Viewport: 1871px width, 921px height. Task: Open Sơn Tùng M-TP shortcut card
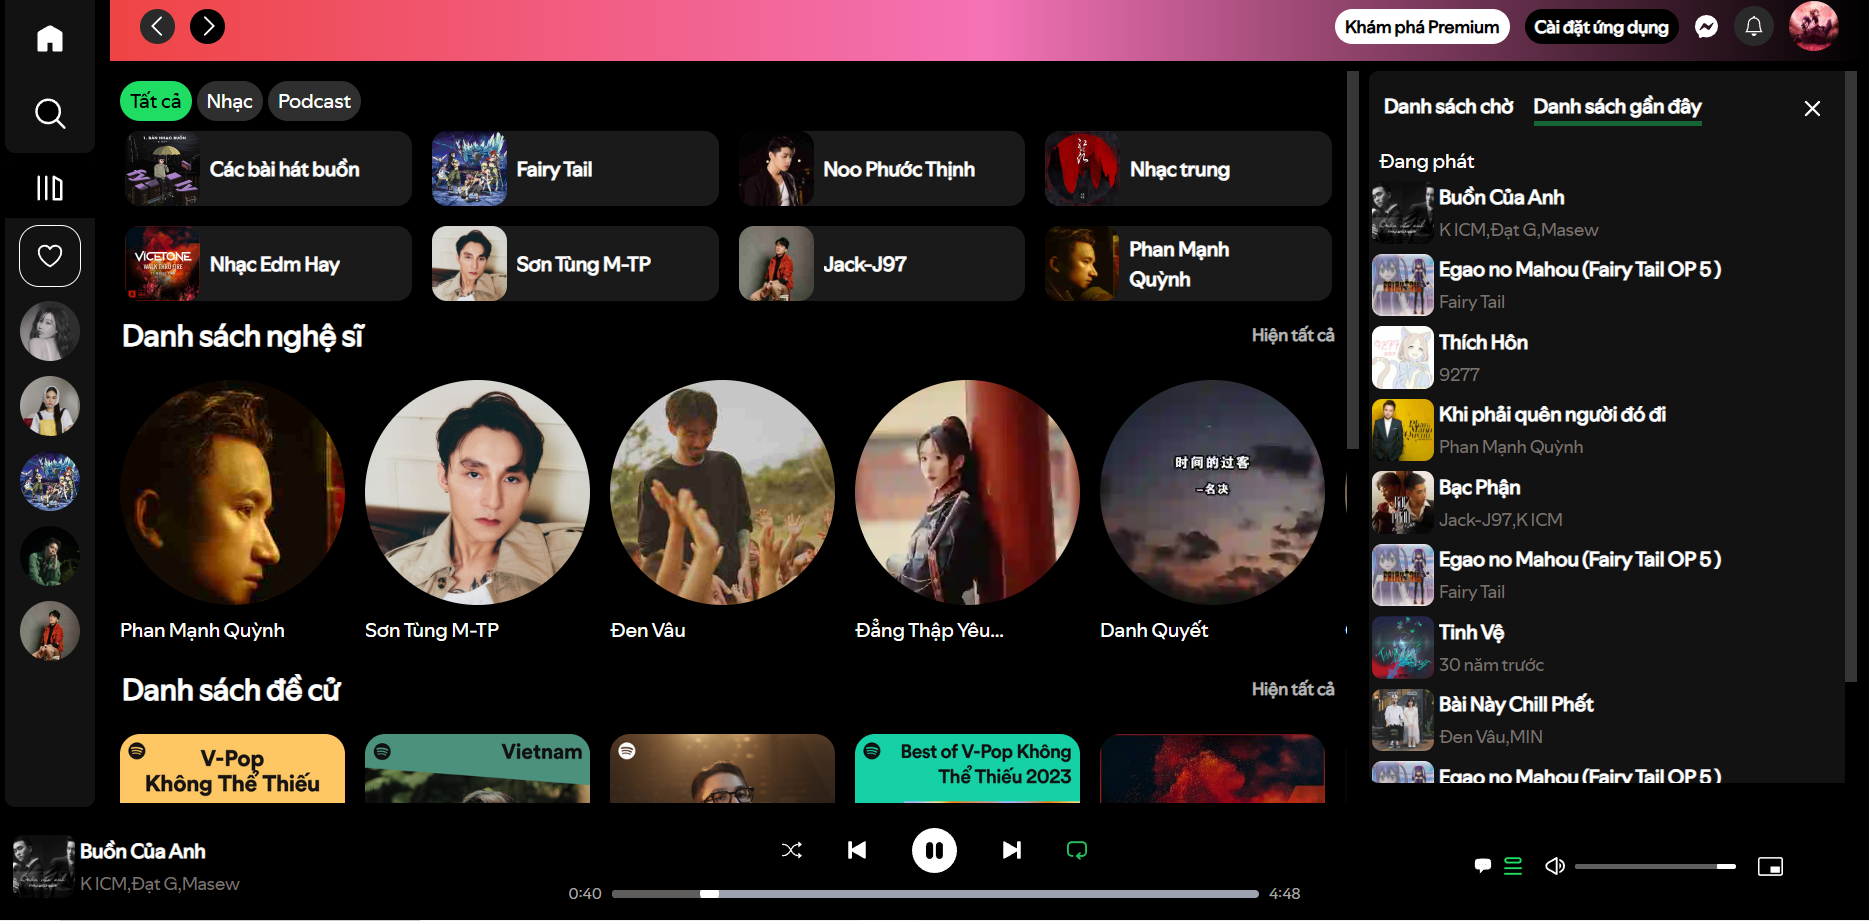(x=575, y=264)
